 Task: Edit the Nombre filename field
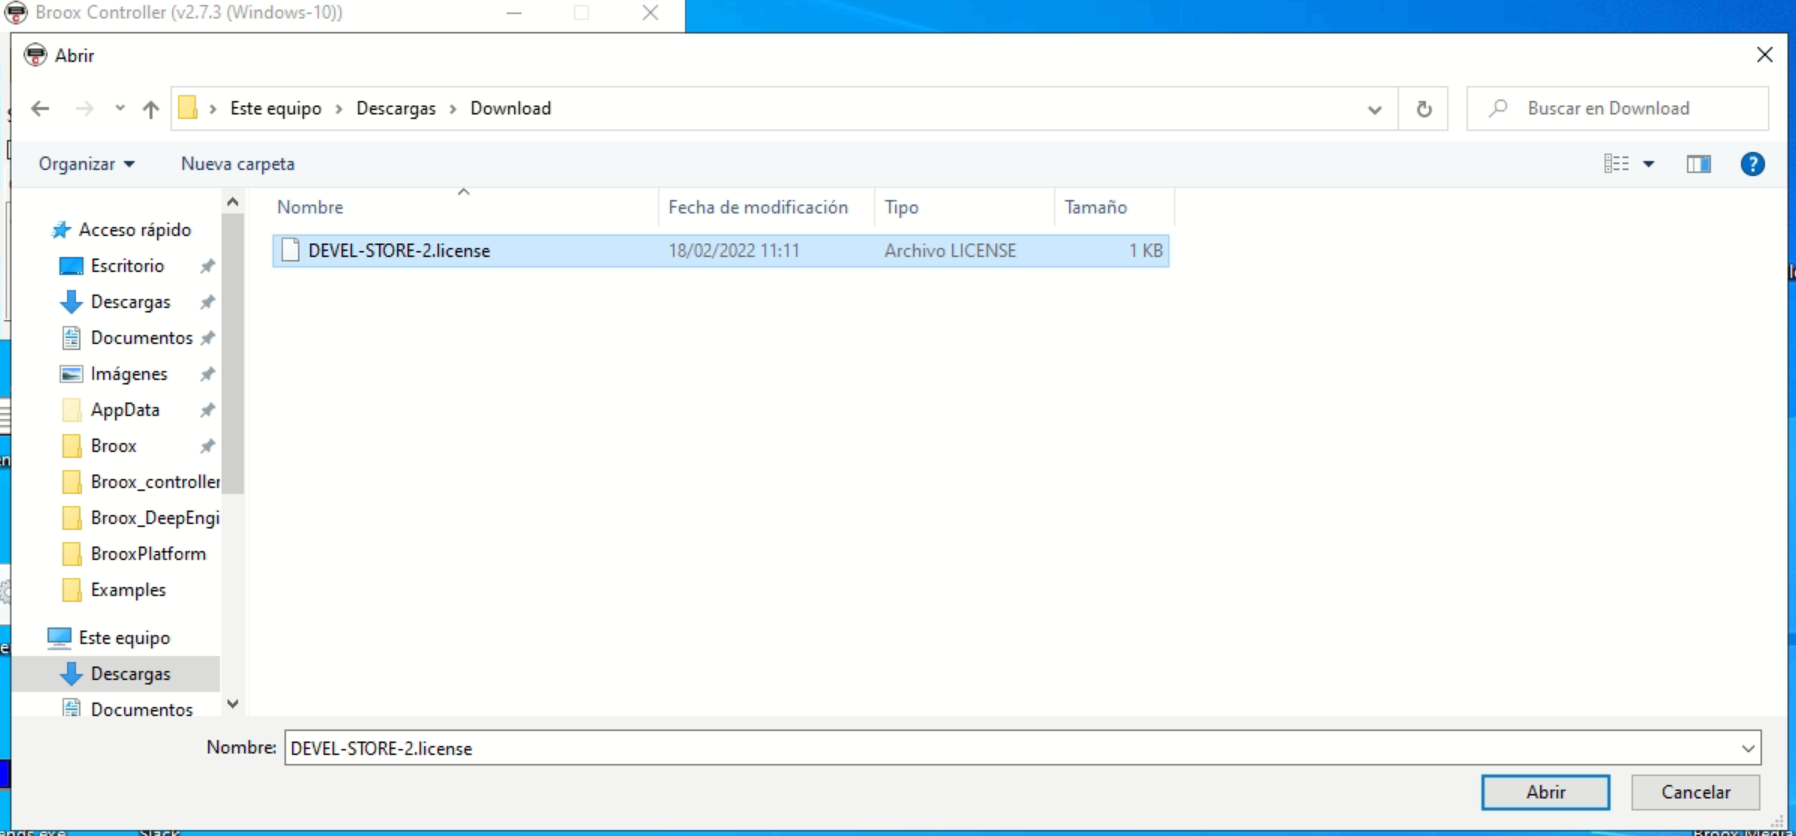point(1010,748)
